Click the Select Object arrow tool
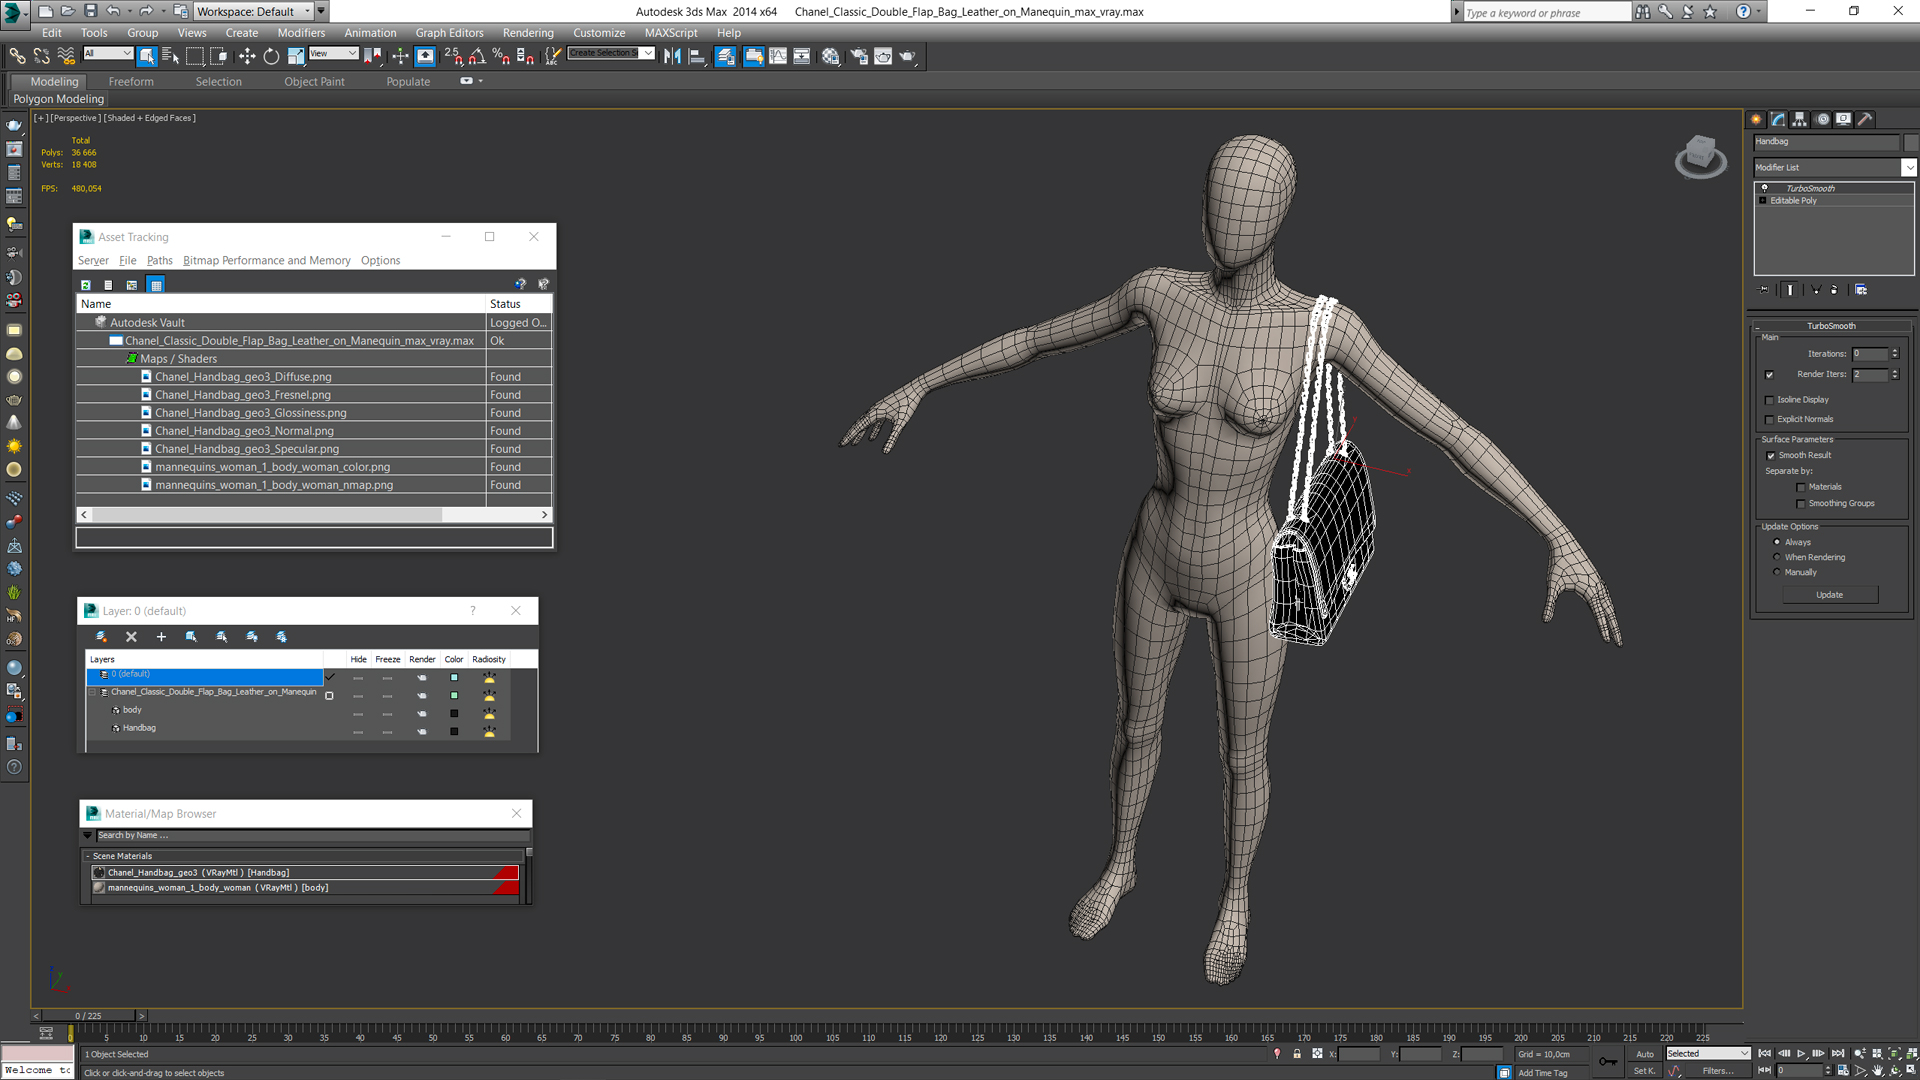This screenshot has height=1080, width=1920. [x=147, y=56]
